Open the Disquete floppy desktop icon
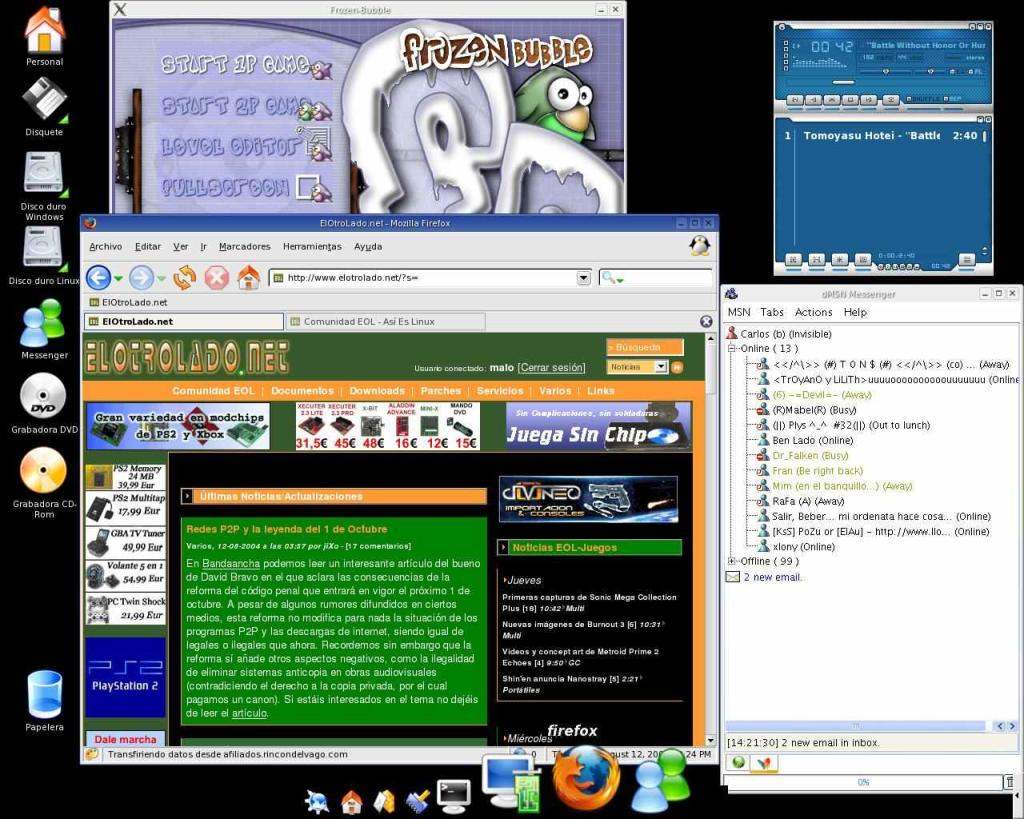This screenshot has height=819, width=1024. click(x=44, y=106)
